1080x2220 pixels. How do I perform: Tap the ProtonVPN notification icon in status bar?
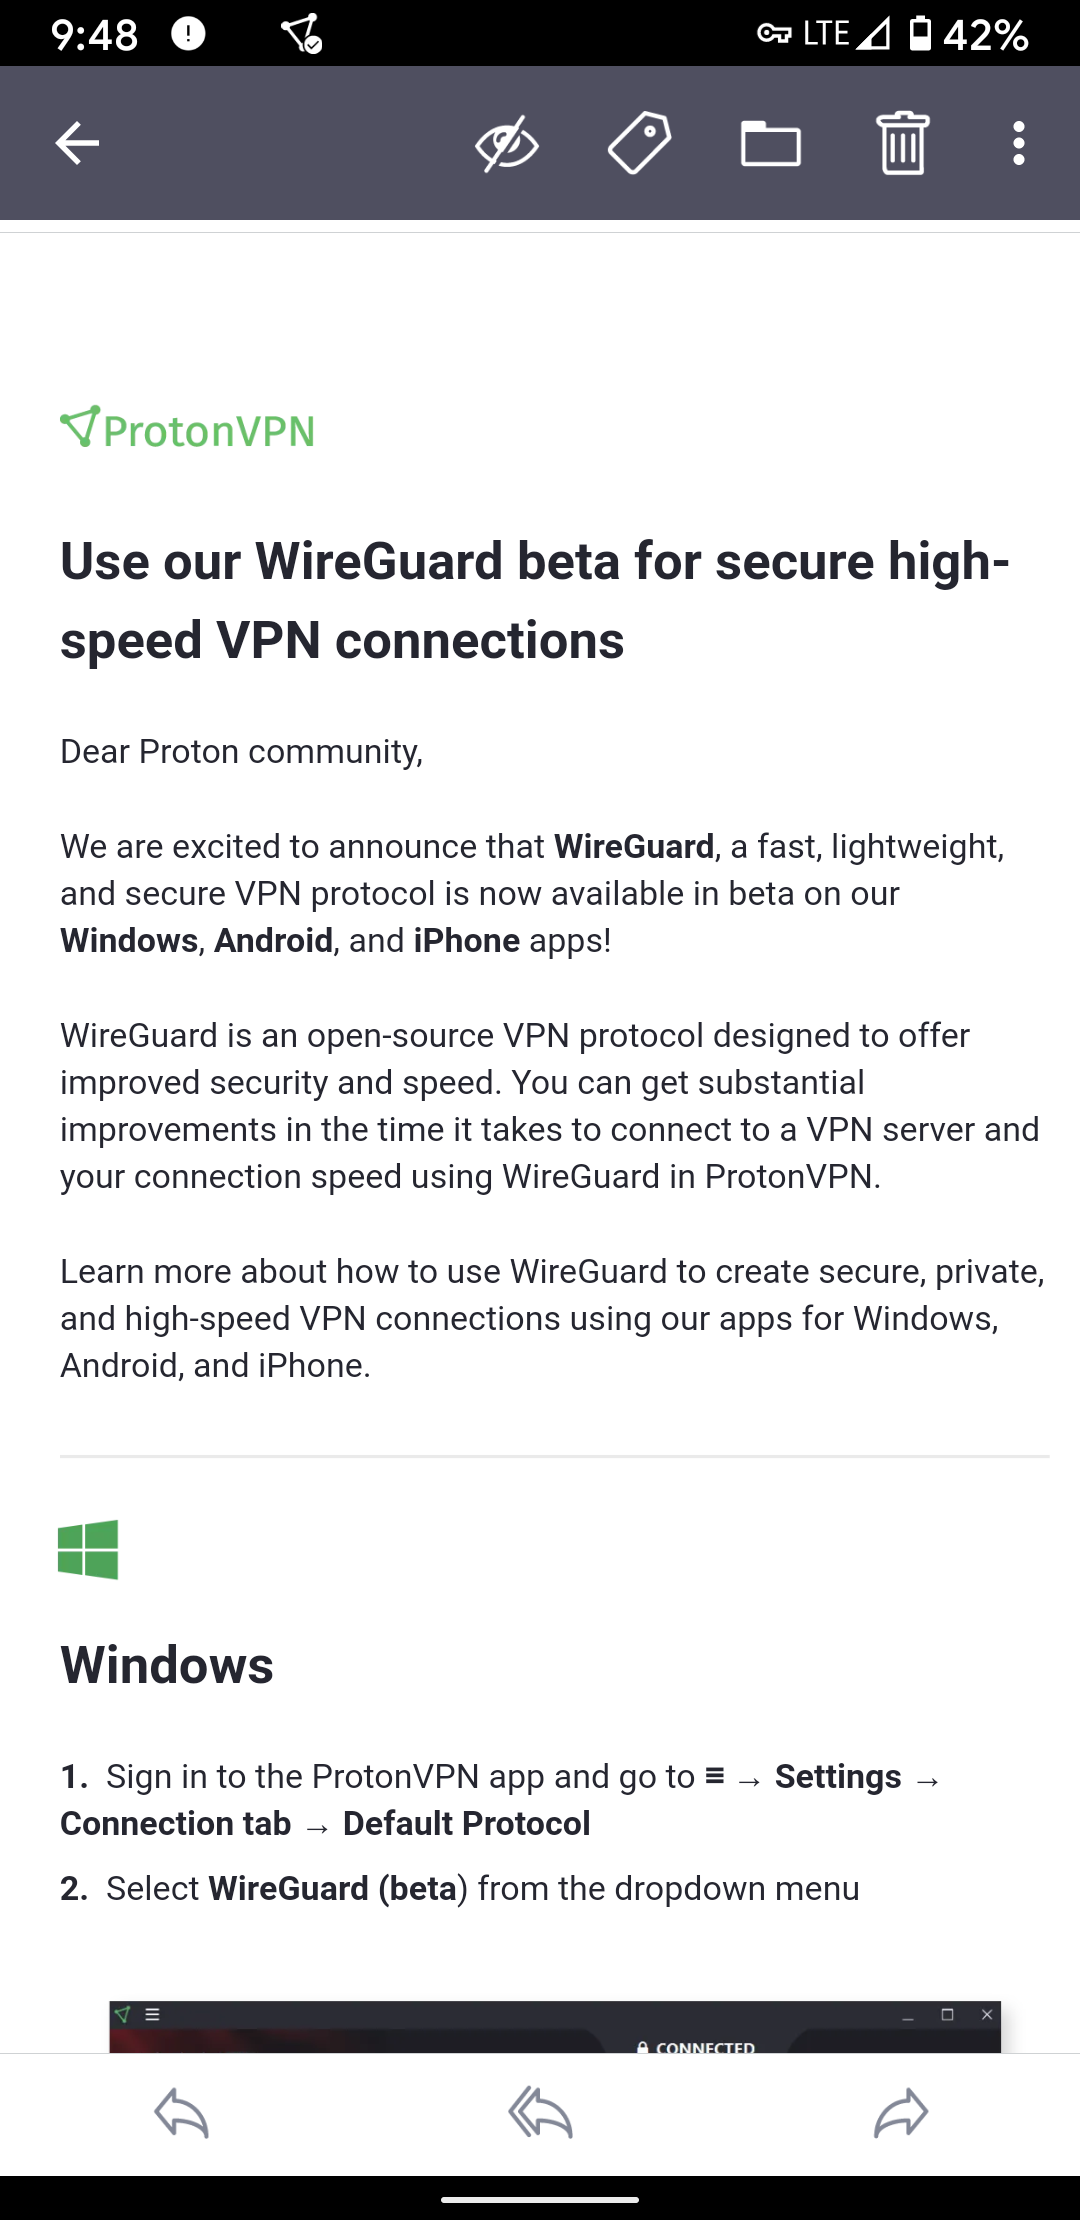[301, 34]
